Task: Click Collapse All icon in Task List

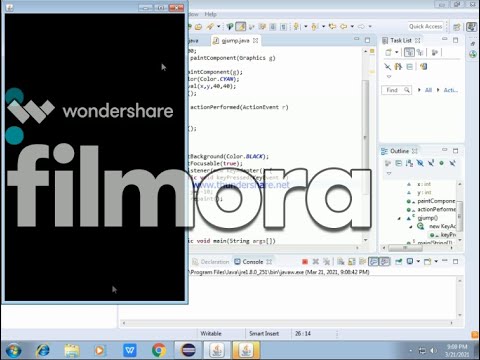Action: pos(410,67)
